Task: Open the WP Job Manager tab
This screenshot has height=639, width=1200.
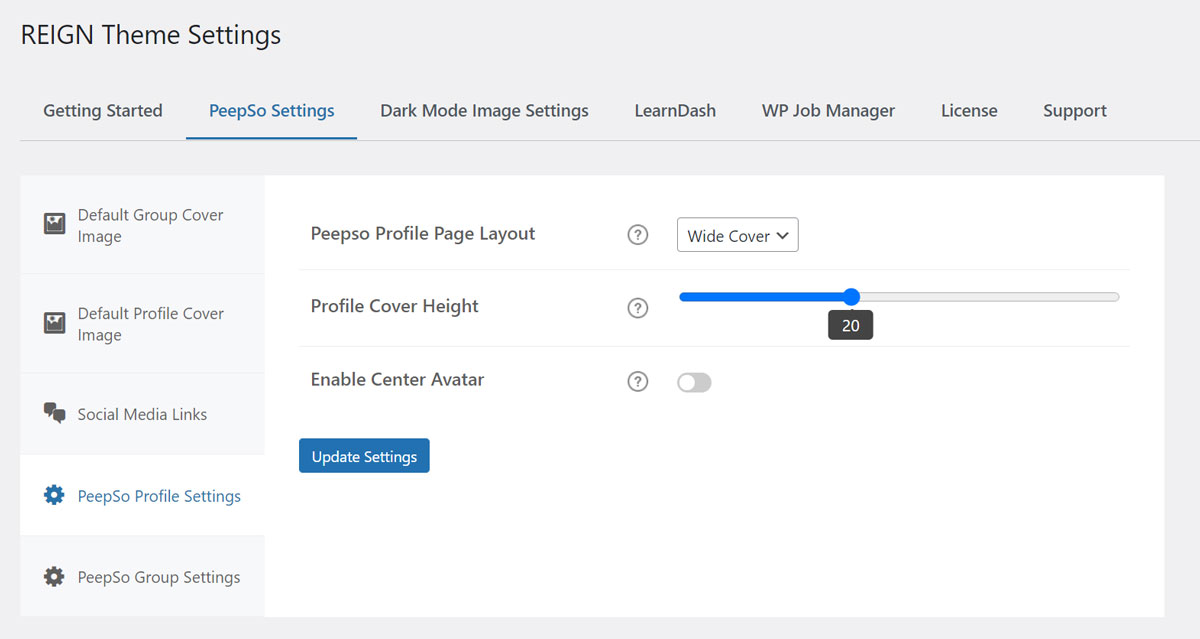Action: [828, 111]
